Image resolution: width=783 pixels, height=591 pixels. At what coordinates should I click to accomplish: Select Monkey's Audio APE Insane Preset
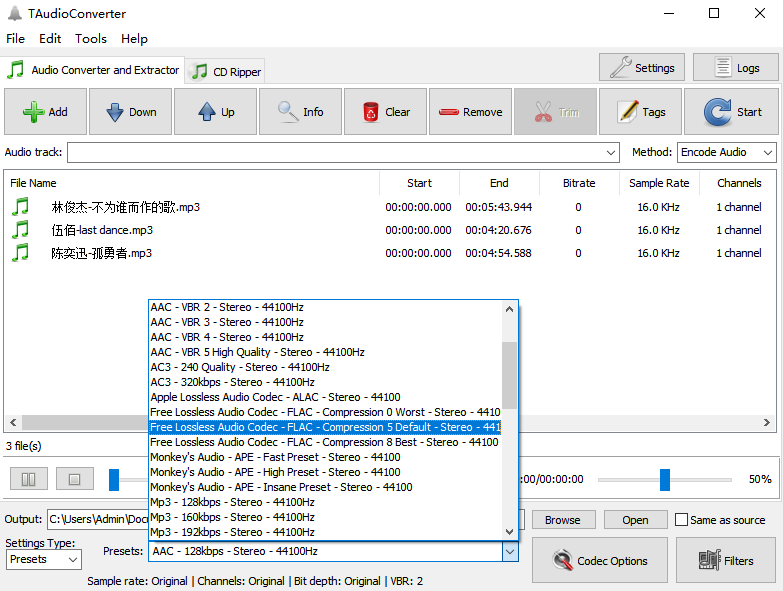coord(325,487)
